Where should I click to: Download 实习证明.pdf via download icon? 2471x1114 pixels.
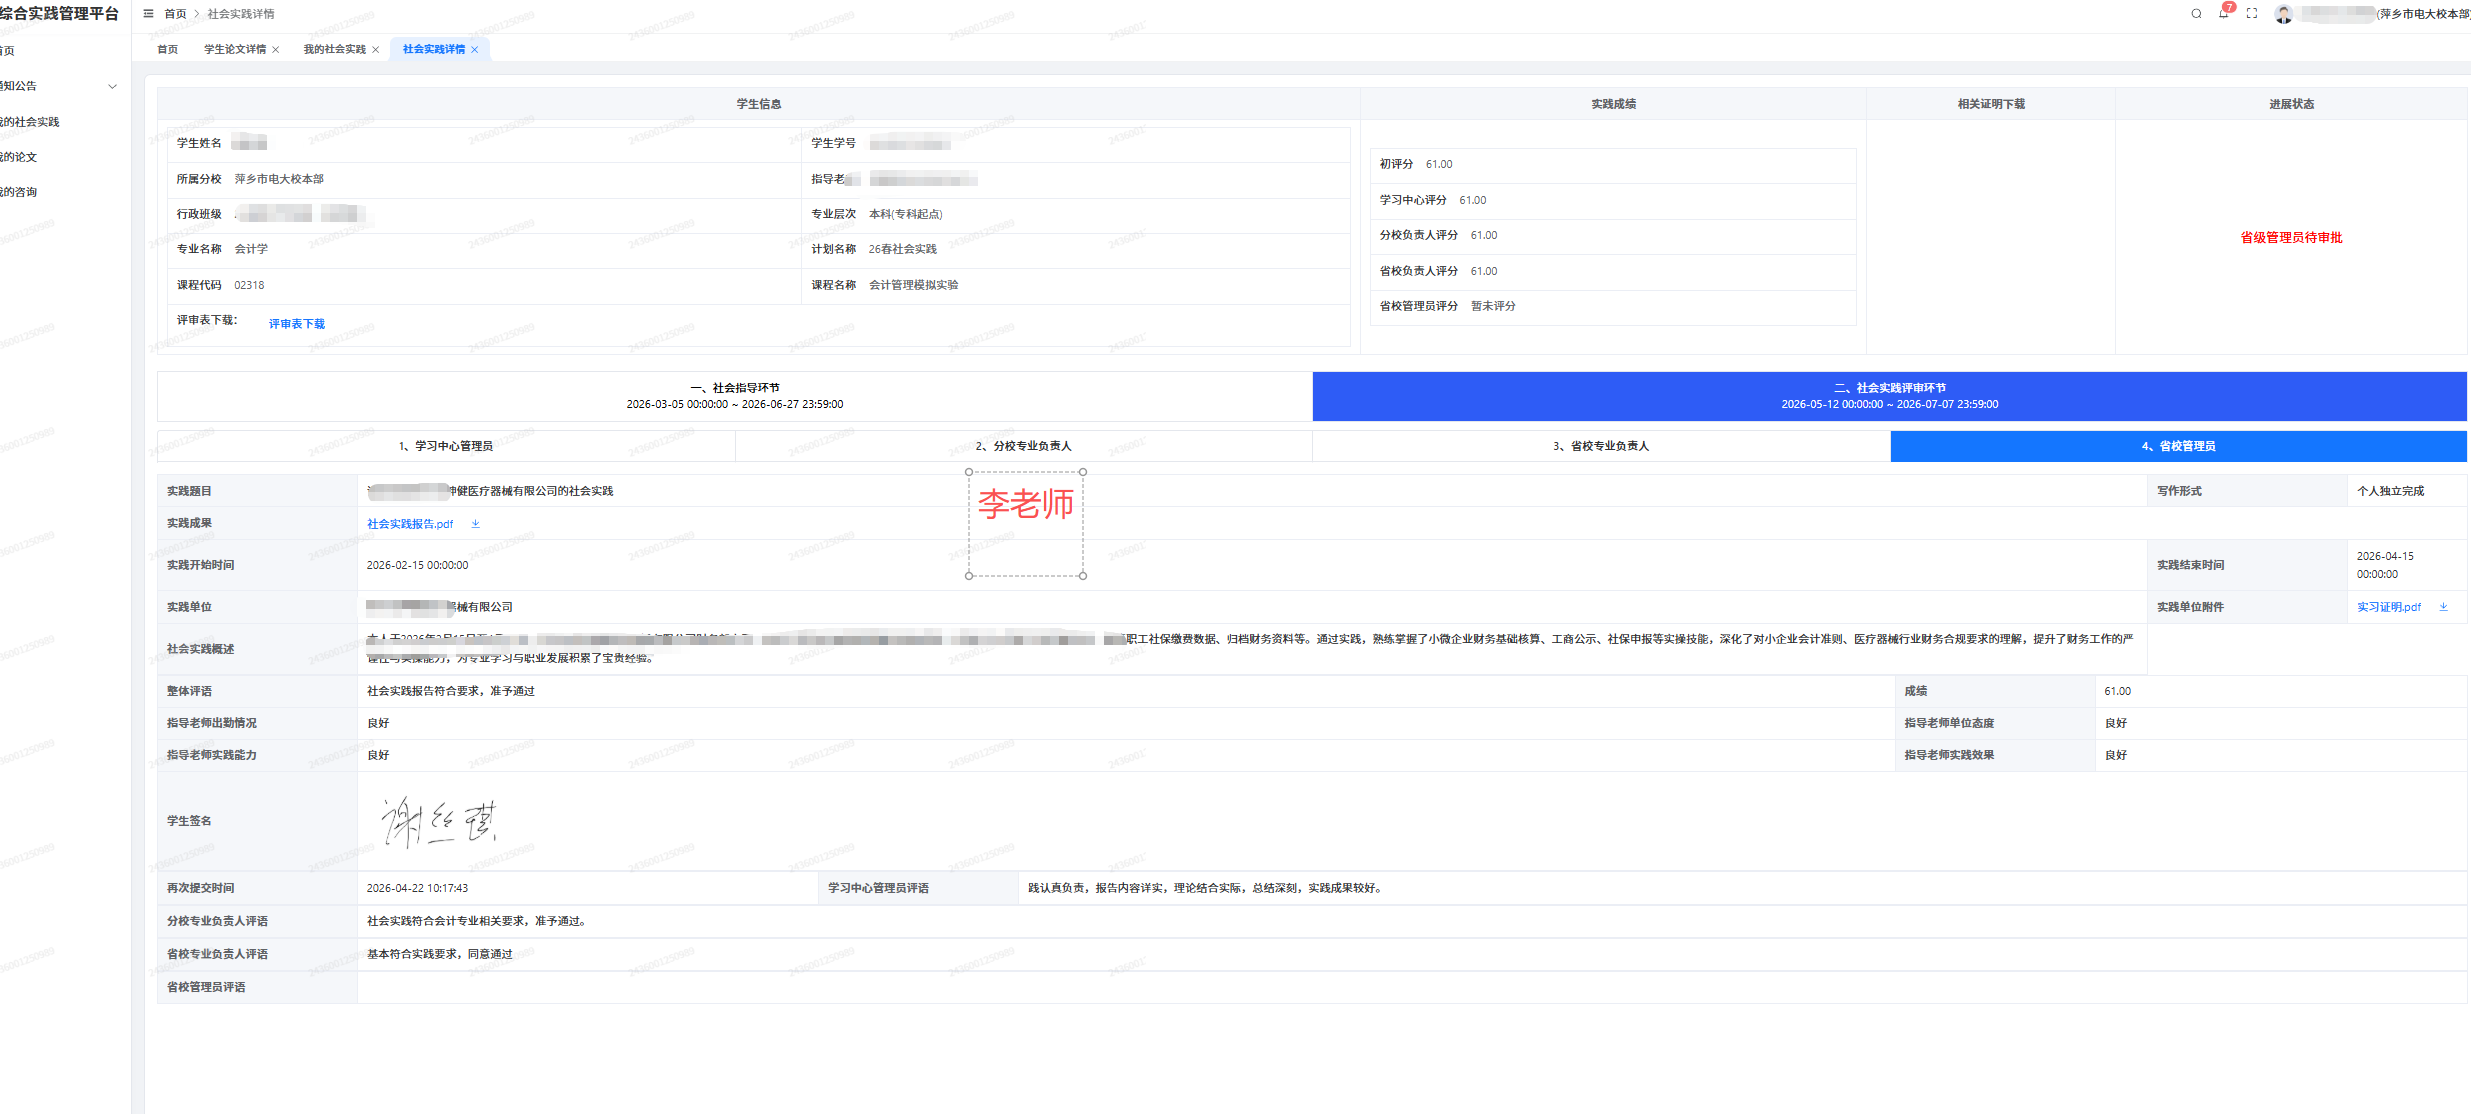2443,607
